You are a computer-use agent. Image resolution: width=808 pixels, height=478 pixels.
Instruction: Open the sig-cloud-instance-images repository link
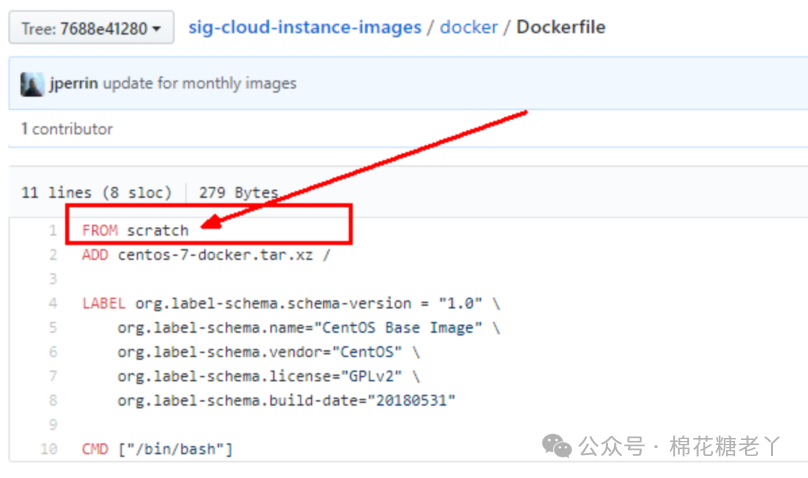pyautogui.click(x=305, y=27)
